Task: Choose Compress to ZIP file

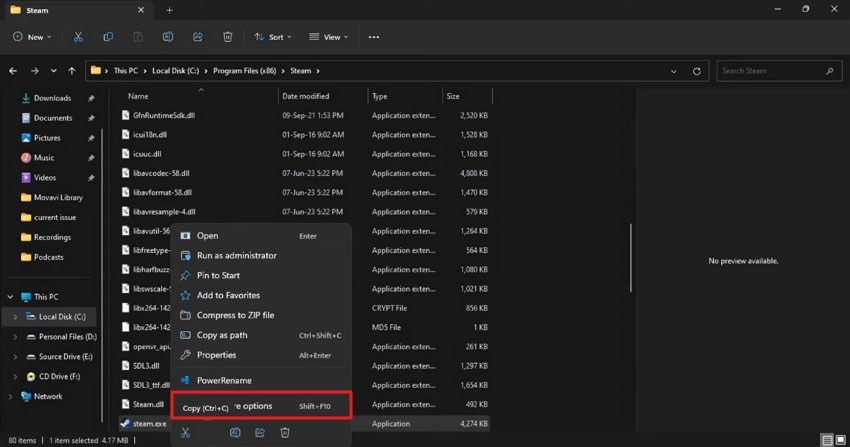Action: (x=261, y=315)
